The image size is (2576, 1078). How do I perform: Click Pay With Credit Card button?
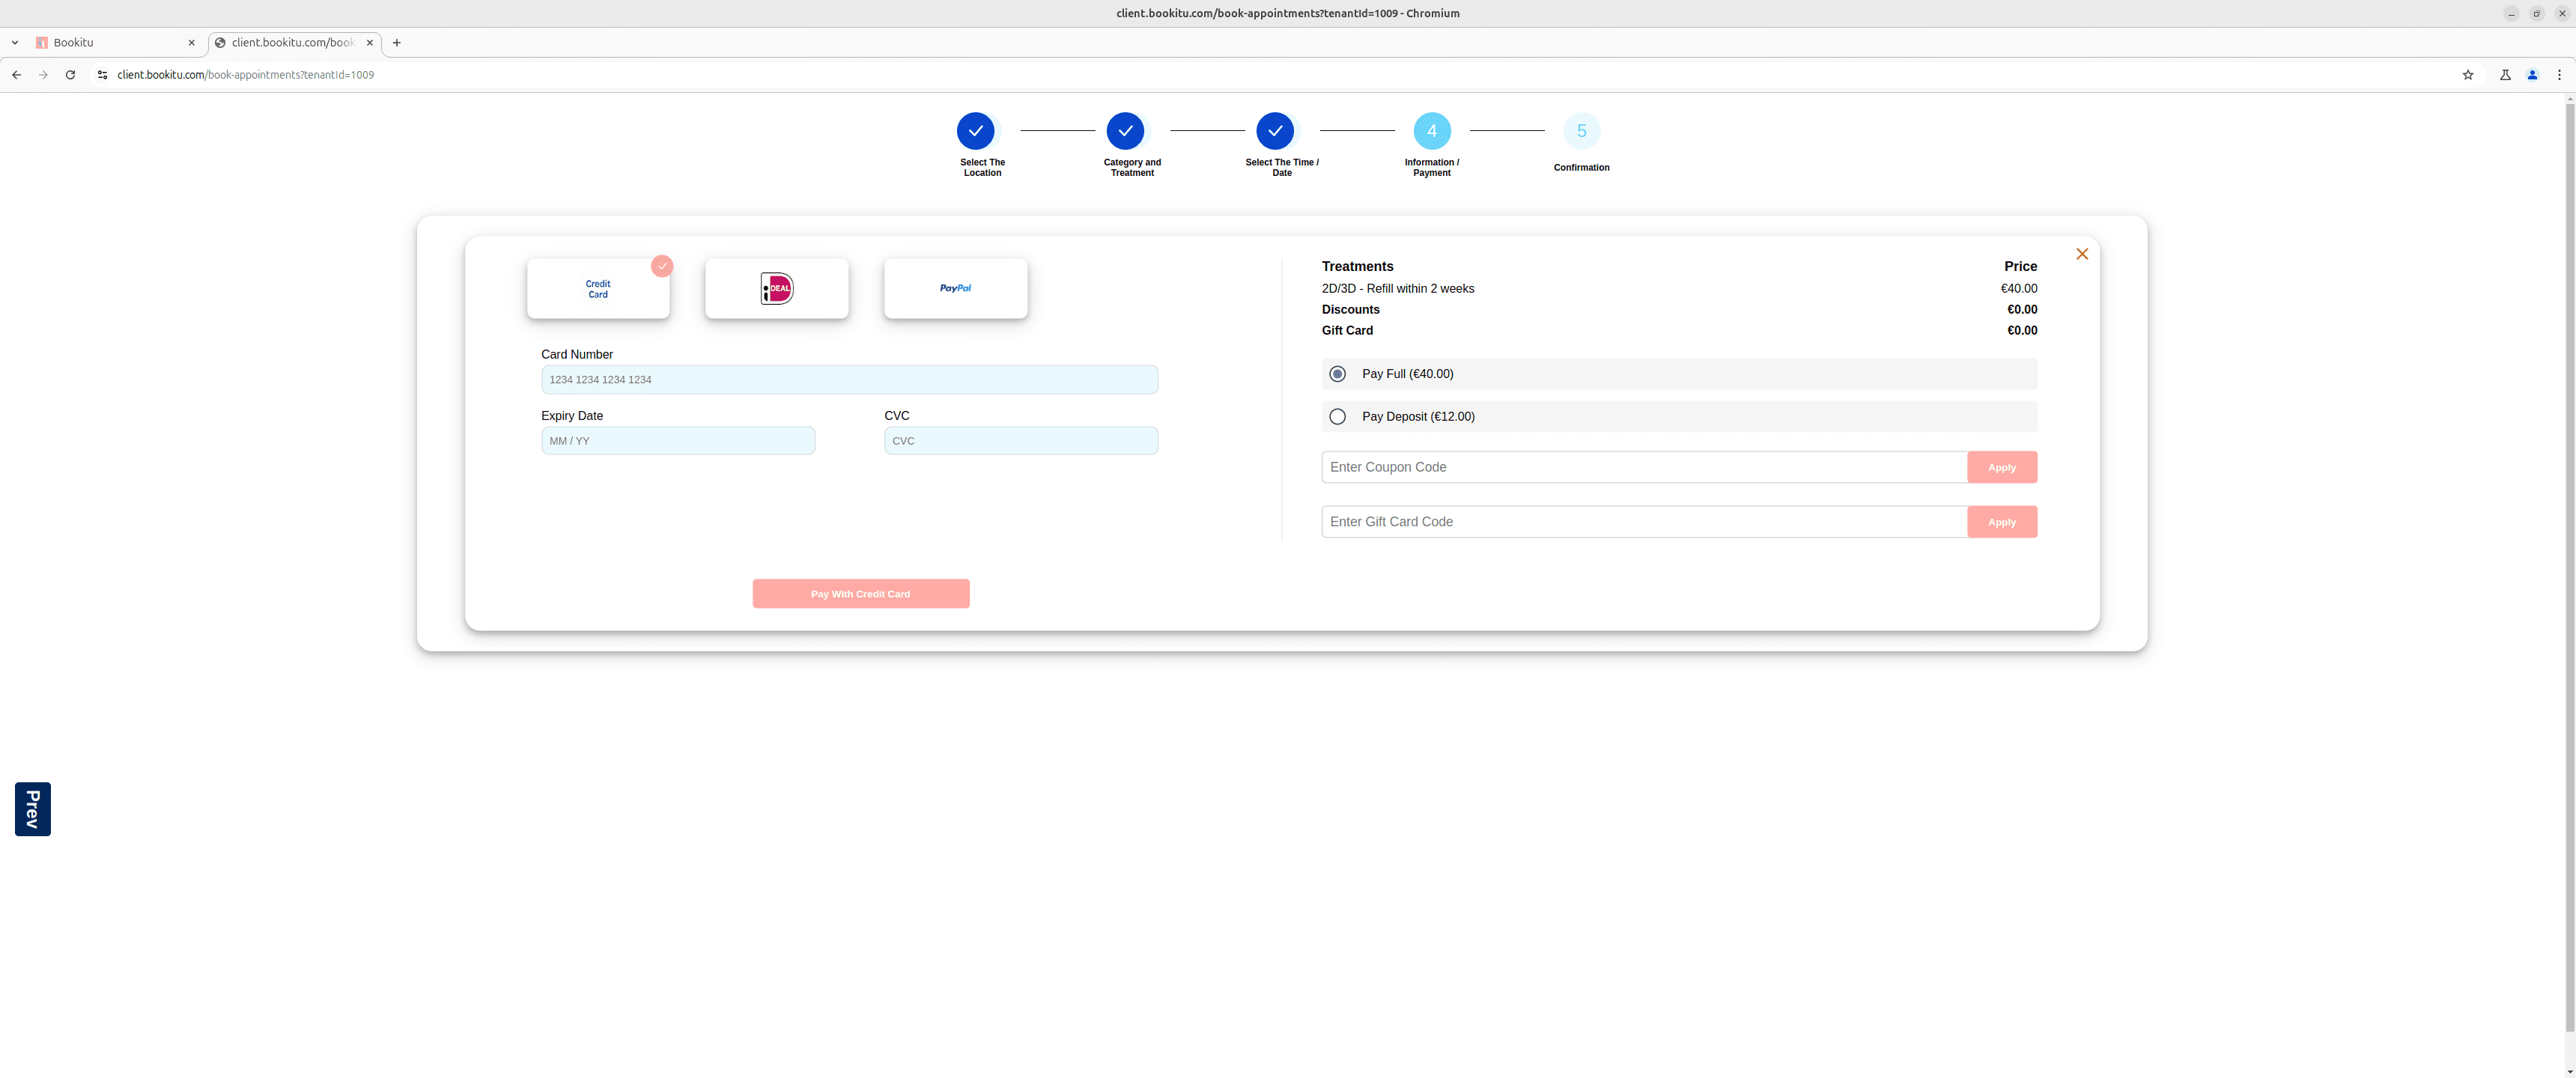860,594
